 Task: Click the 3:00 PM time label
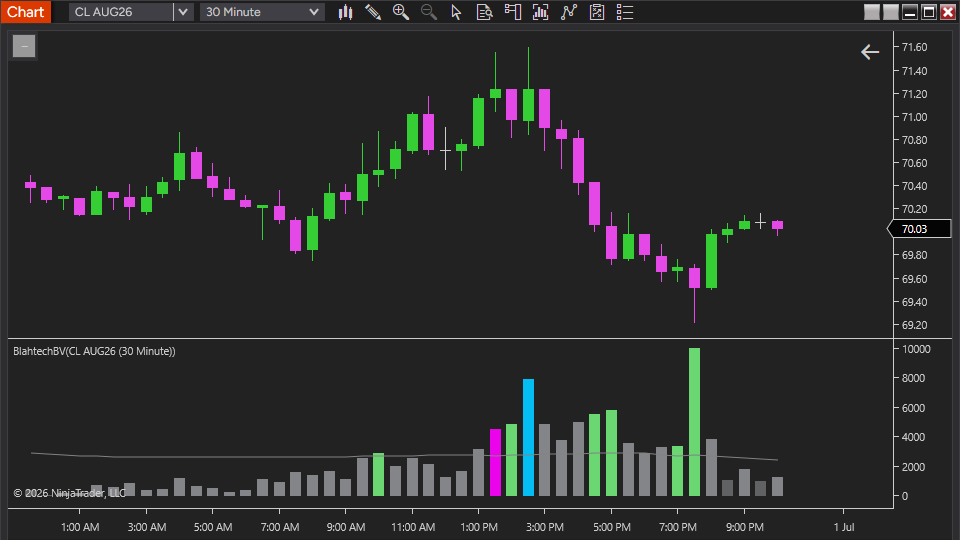coord(545,527)
